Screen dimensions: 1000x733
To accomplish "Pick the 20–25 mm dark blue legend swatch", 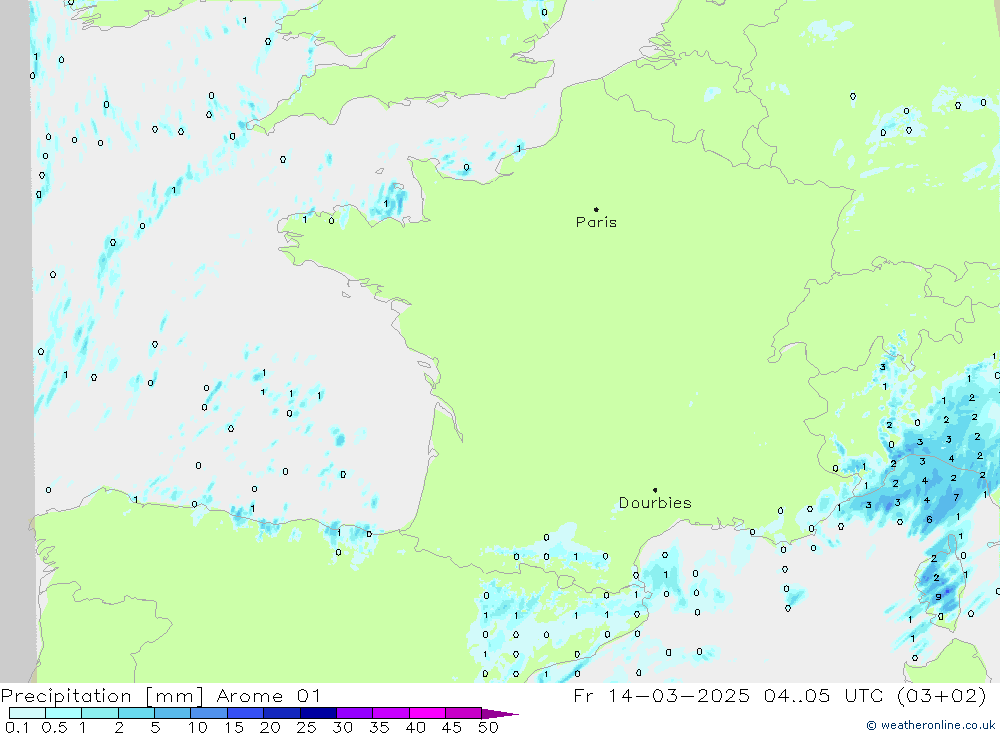I will coord(281,713).
